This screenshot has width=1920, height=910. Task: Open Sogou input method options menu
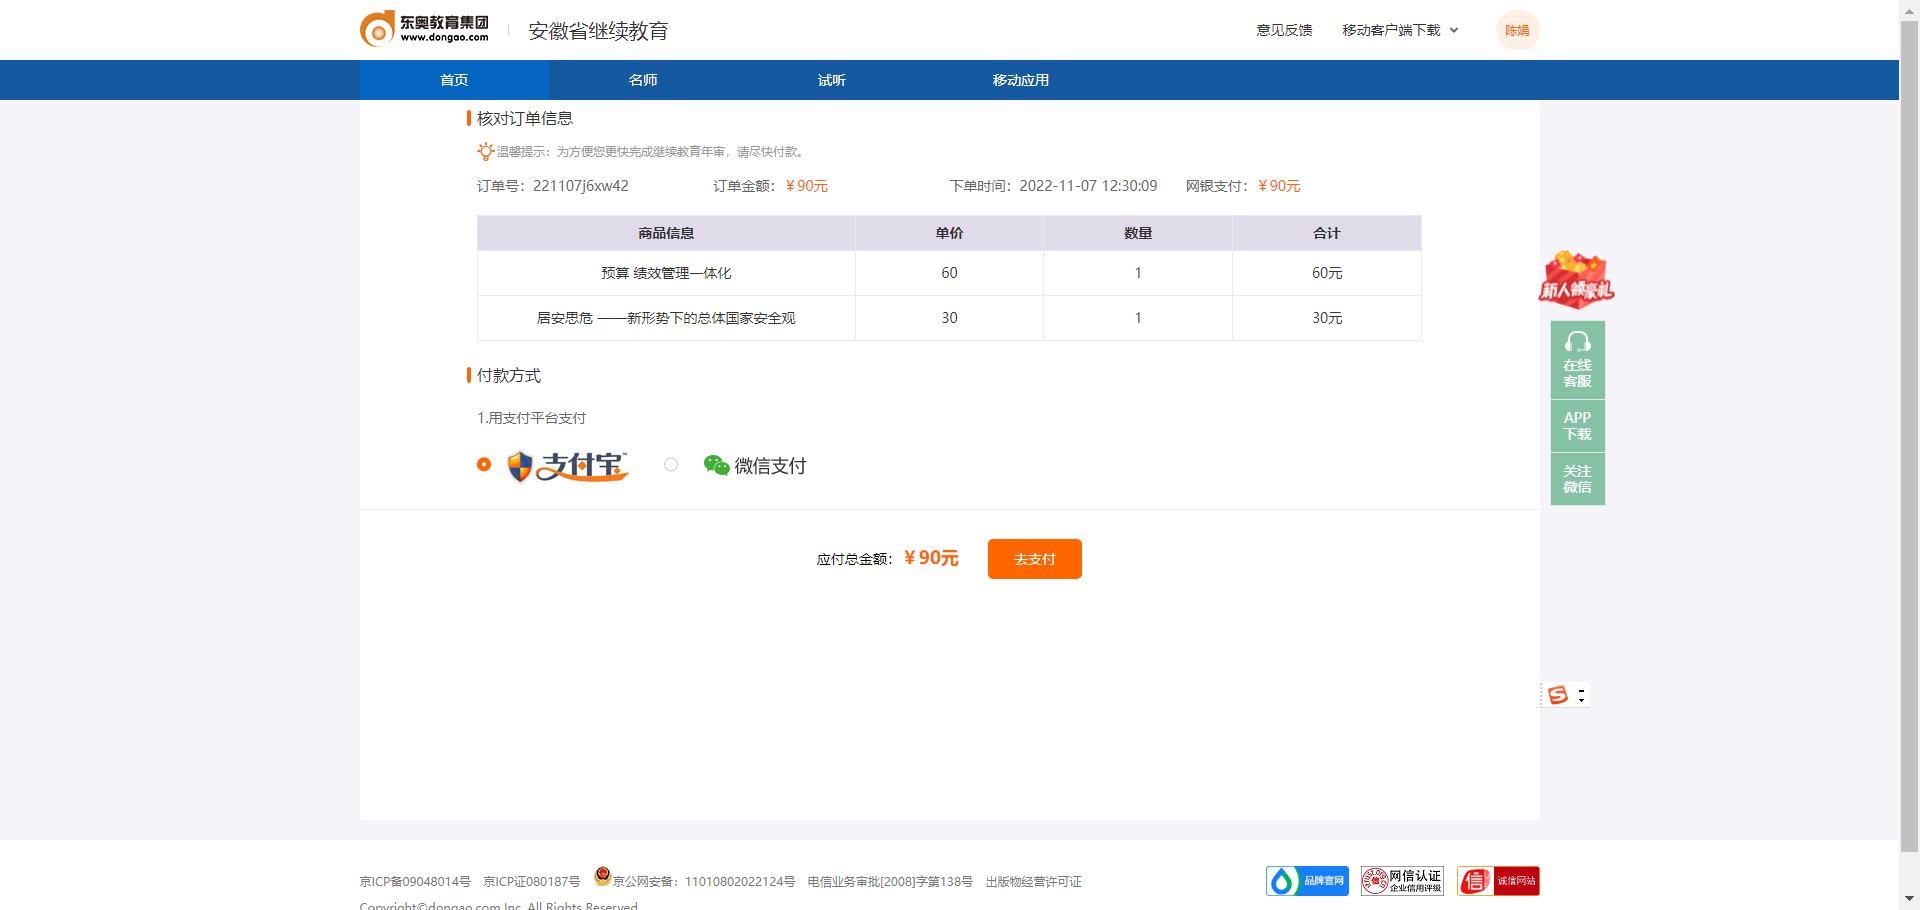1581,695
